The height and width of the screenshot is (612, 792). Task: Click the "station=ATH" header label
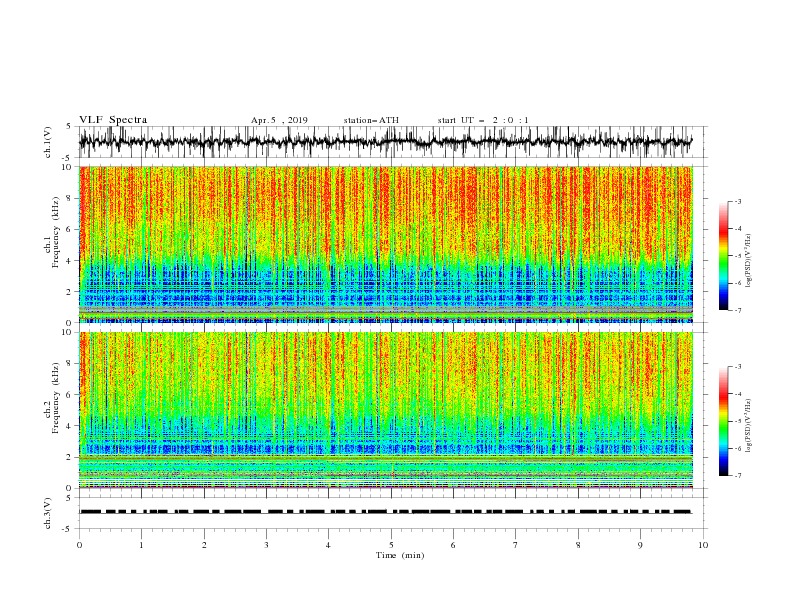pyautogui.click(x=371, y=120)
